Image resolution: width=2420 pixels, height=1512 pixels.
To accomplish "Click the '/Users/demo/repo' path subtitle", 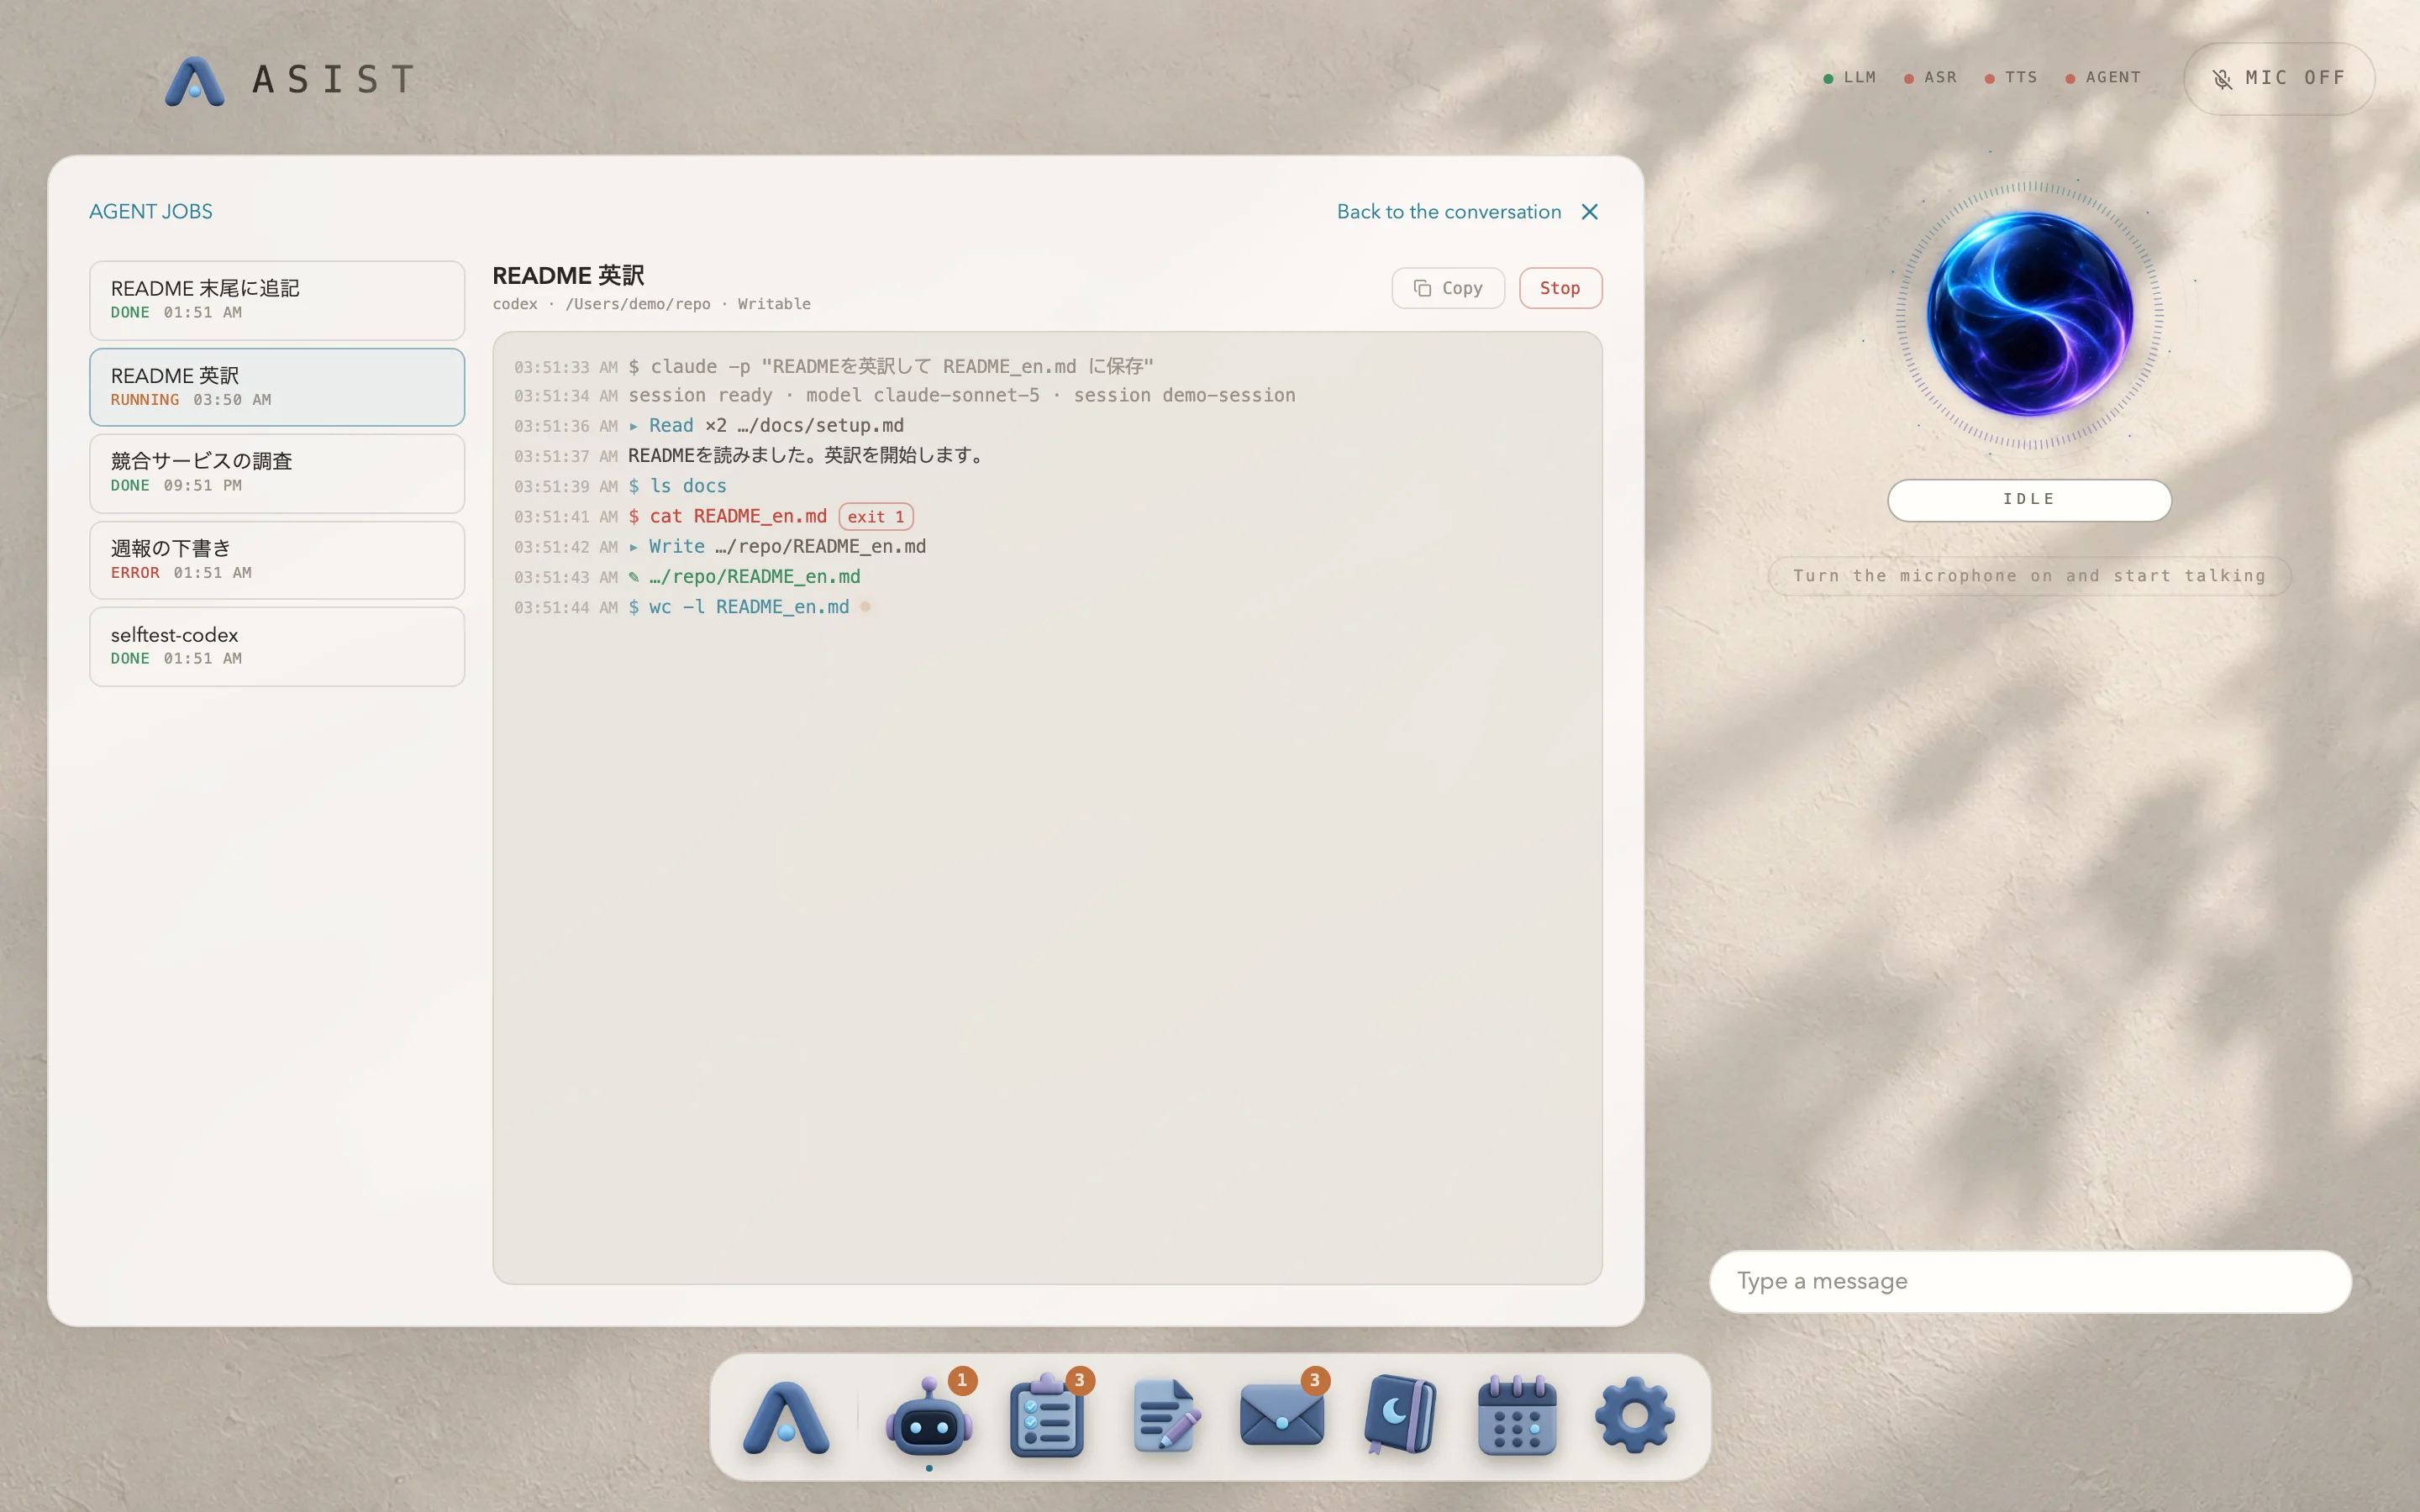I will pyautogui.click(x=638, y=304).
